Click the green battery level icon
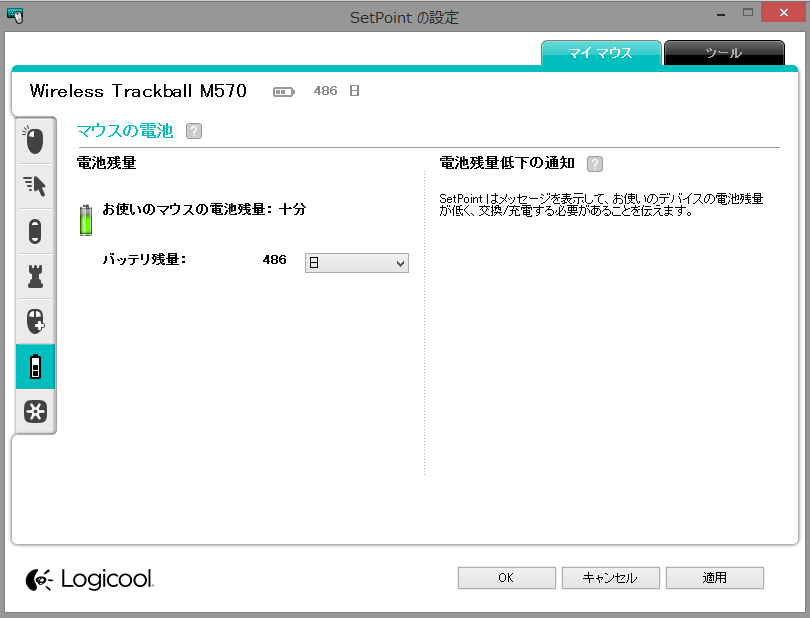 pos(86,220)
